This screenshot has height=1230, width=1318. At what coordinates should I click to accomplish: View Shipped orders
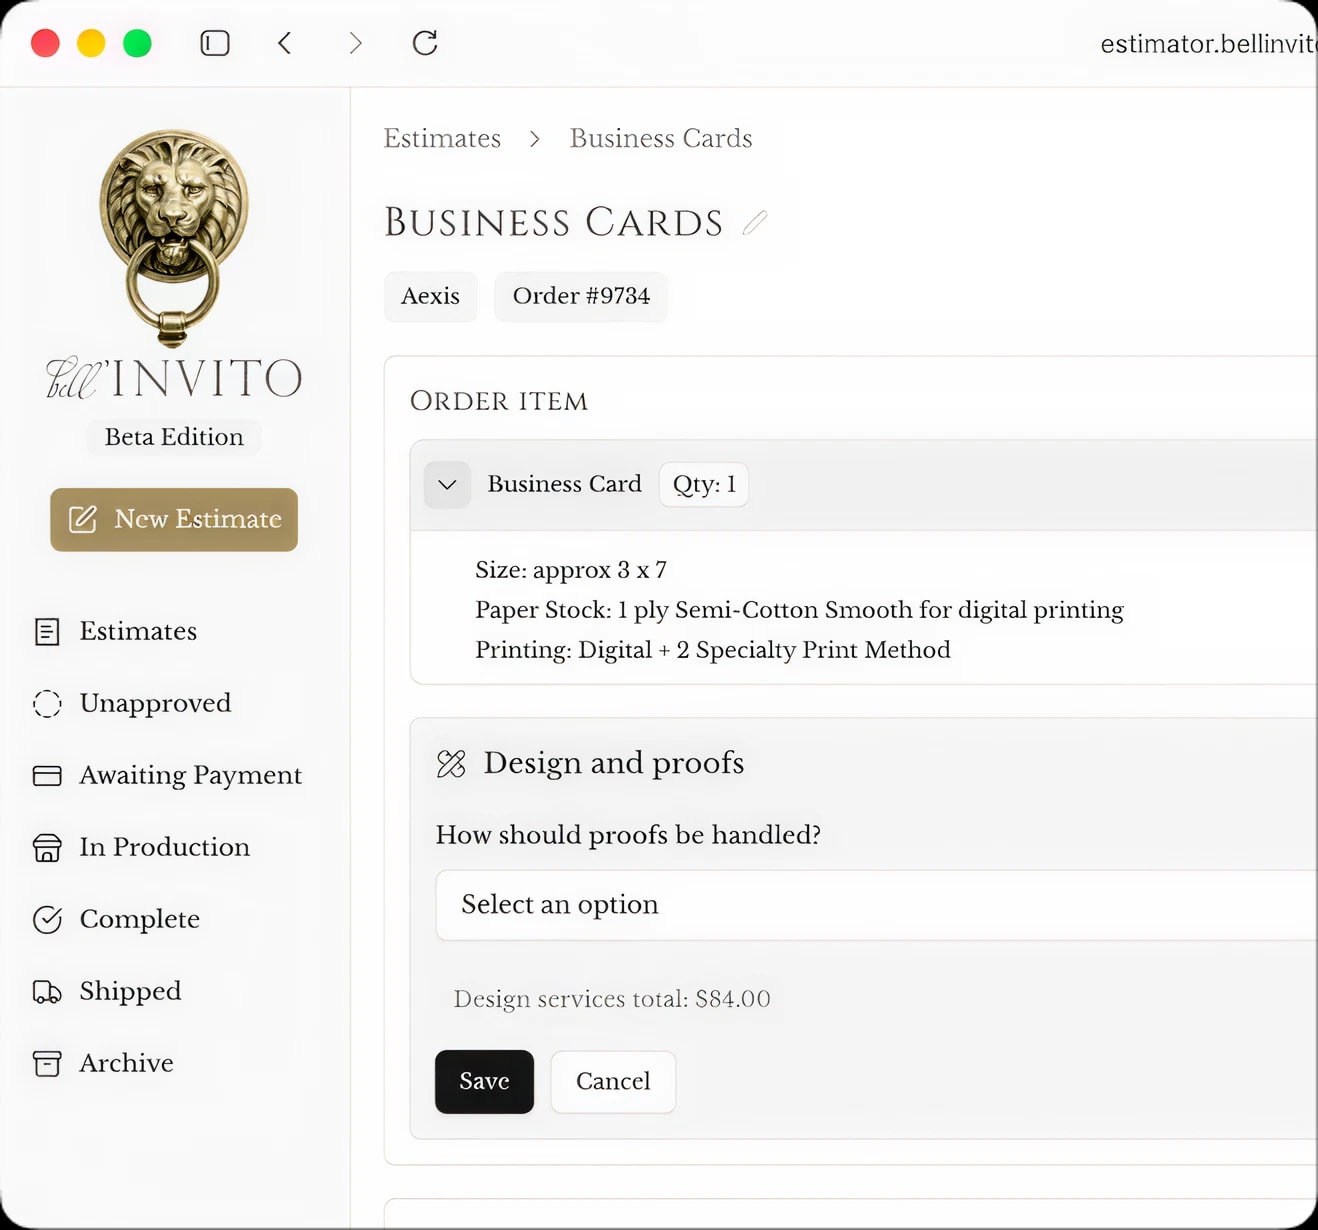point(130,991)
